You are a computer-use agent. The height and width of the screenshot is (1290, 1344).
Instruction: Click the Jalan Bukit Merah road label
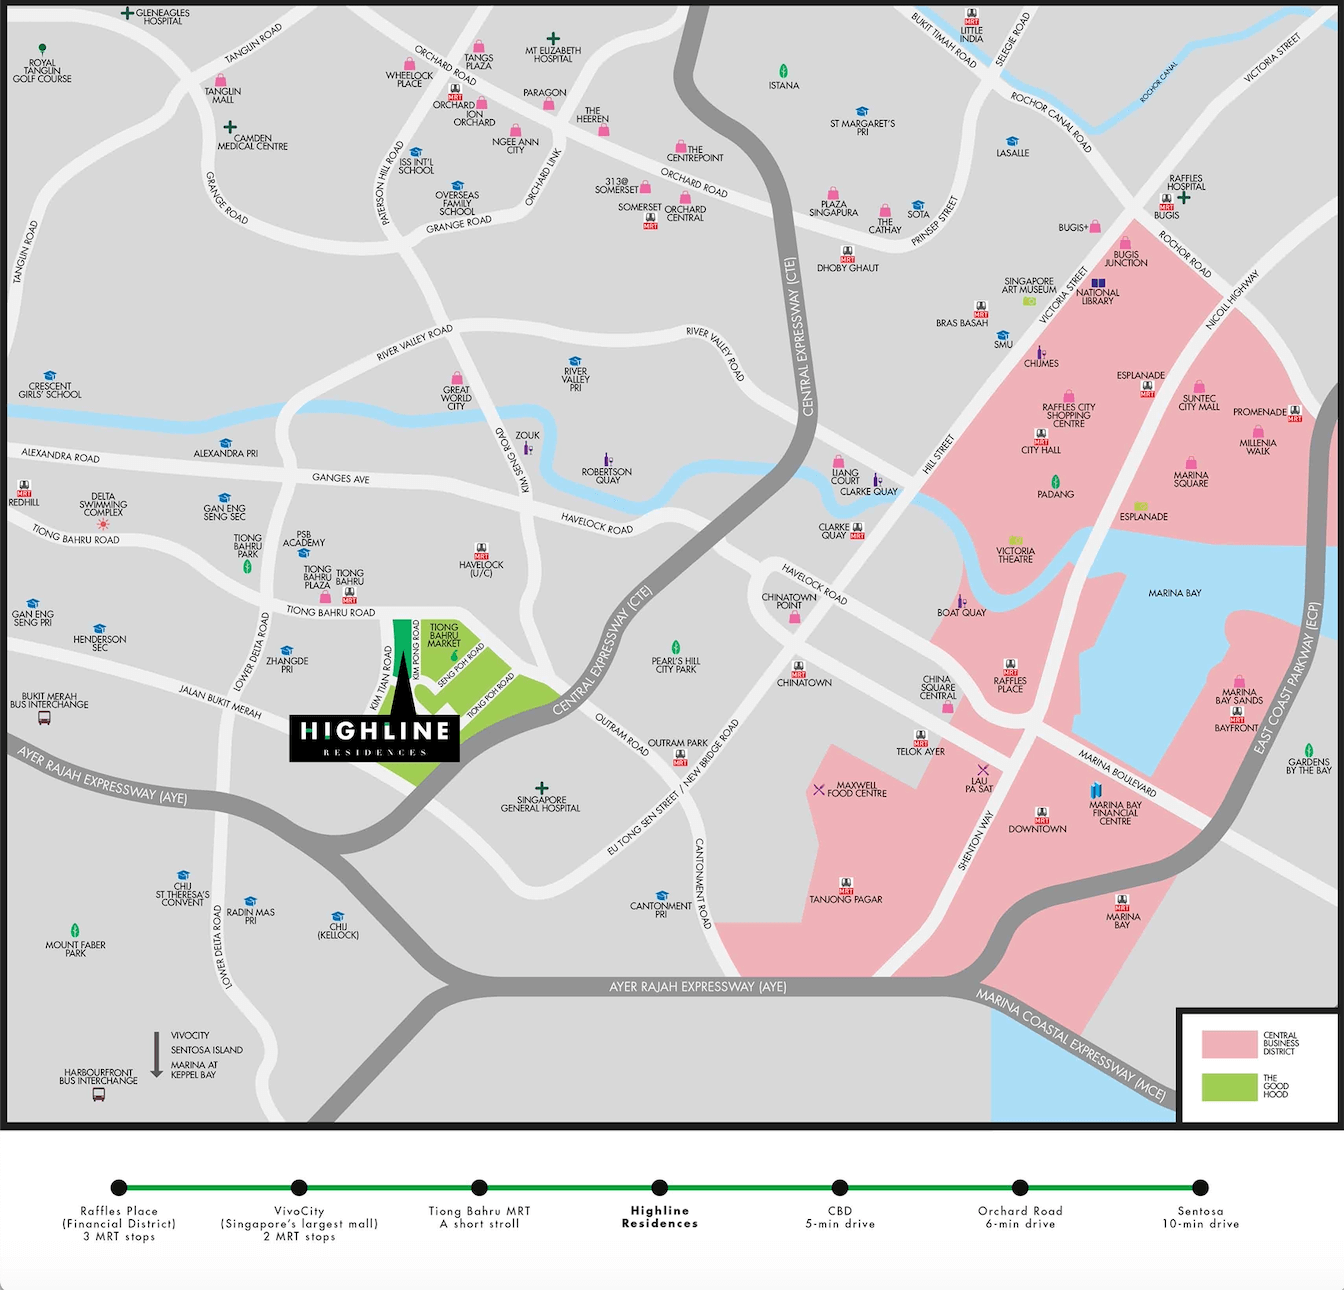pyautogui.click(x=220, y=701)
